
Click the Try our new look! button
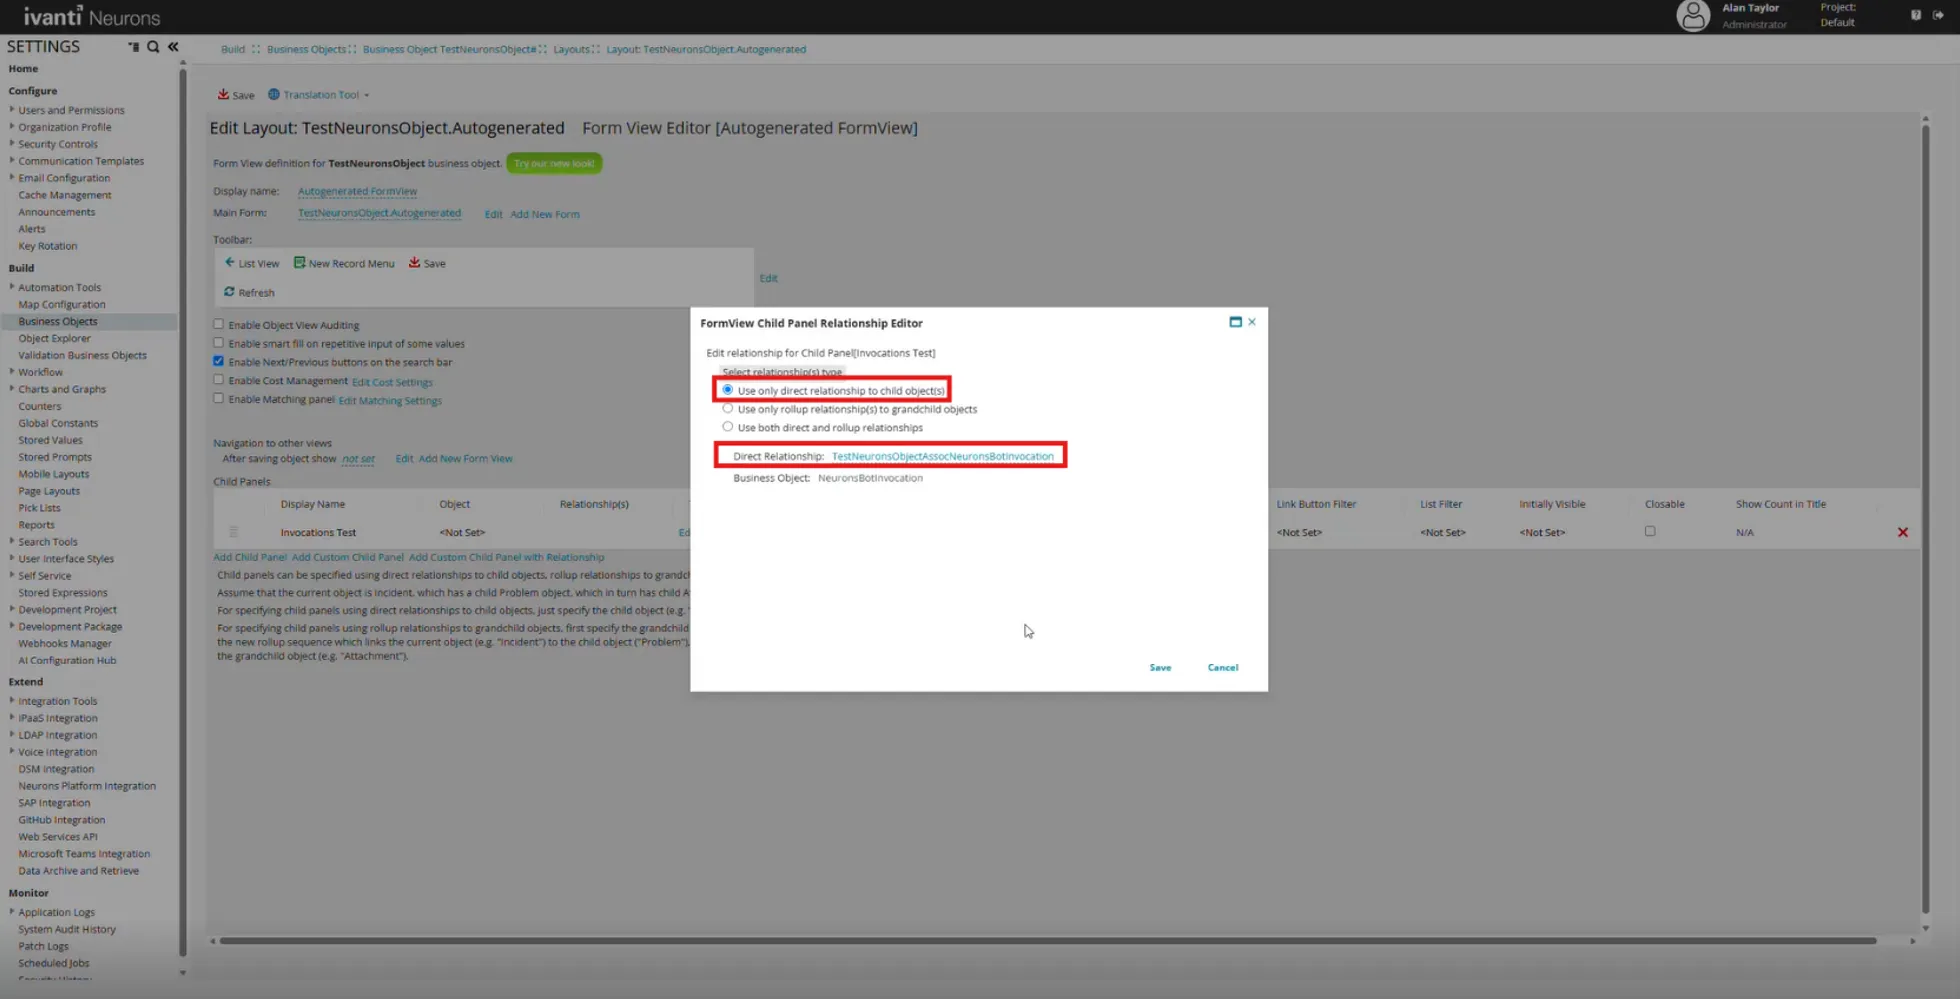pos(554,163)
